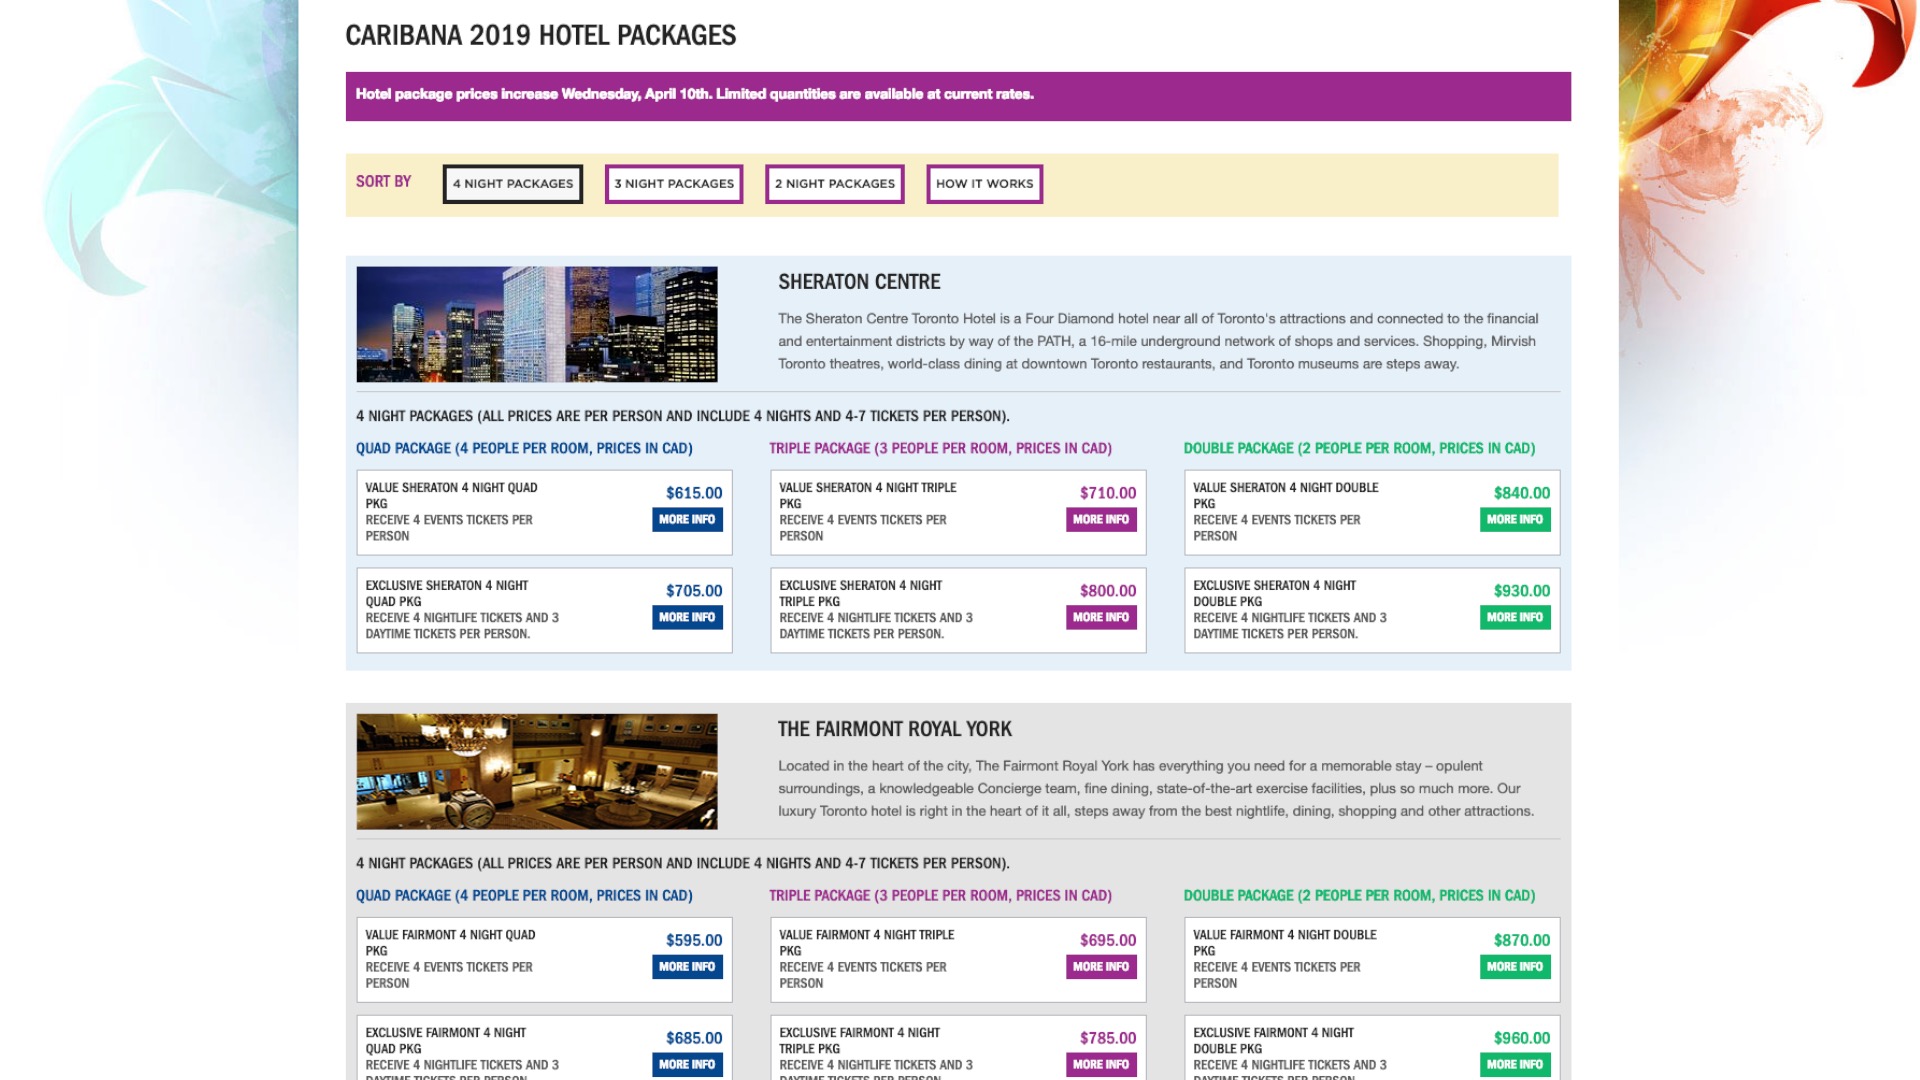This screenshot has height=1080, width=1920.
Task: Click the $840.00 Sheraton double price
Action: click(x=1522, y=493)
